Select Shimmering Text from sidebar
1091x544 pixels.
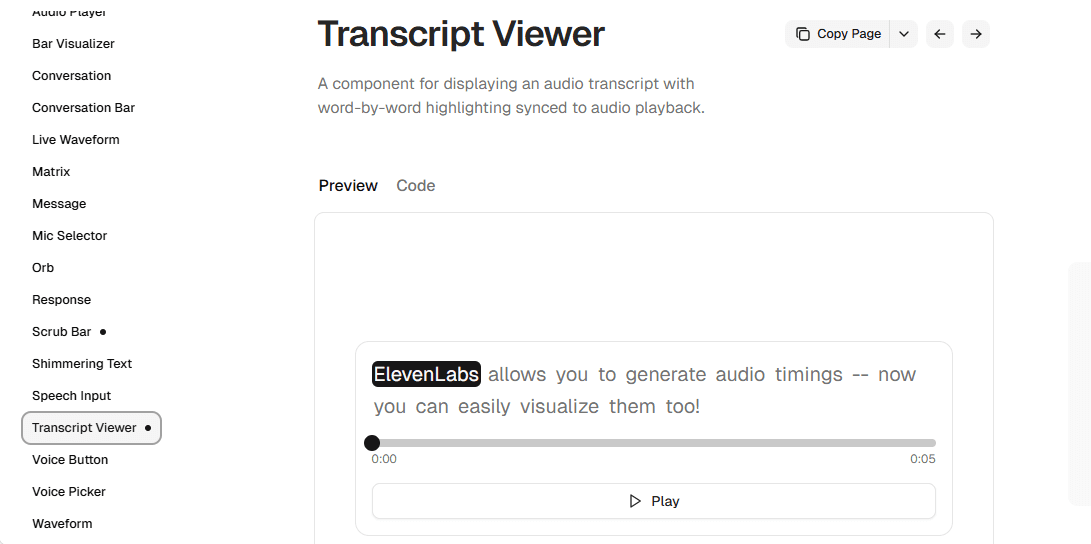(82, 364)
